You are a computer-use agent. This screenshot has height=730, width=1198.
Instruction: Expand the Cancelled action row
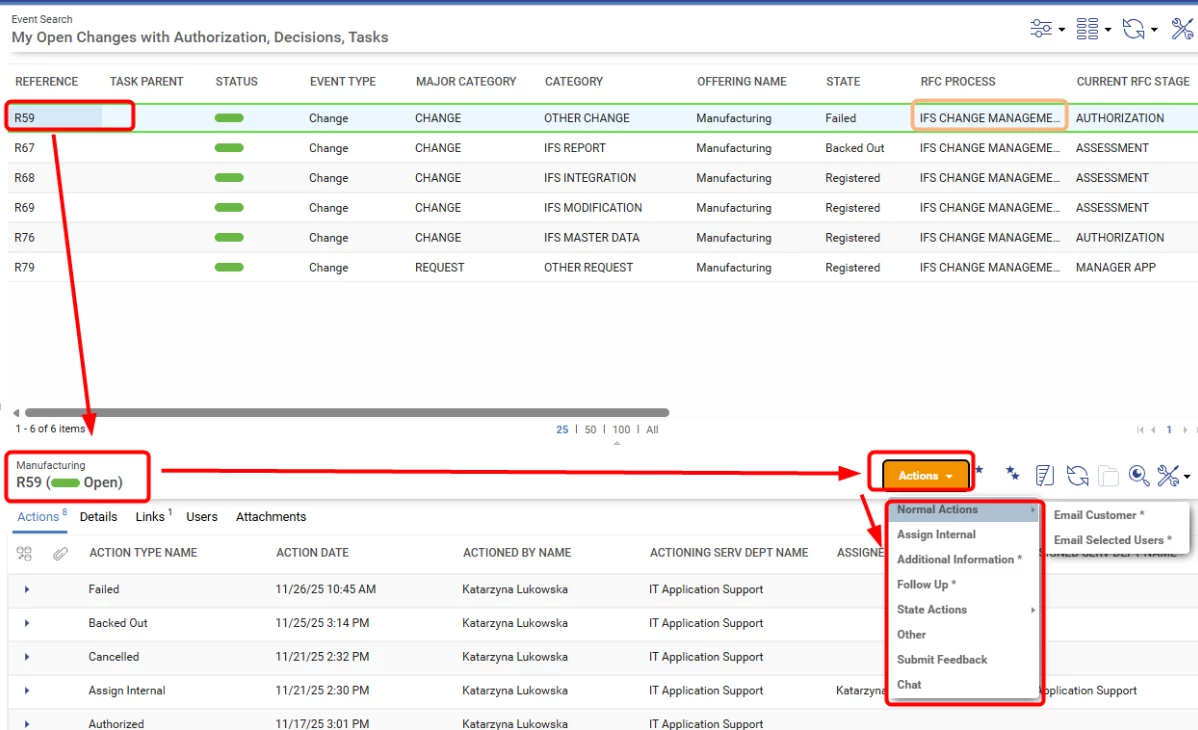[x=27, y=657]
